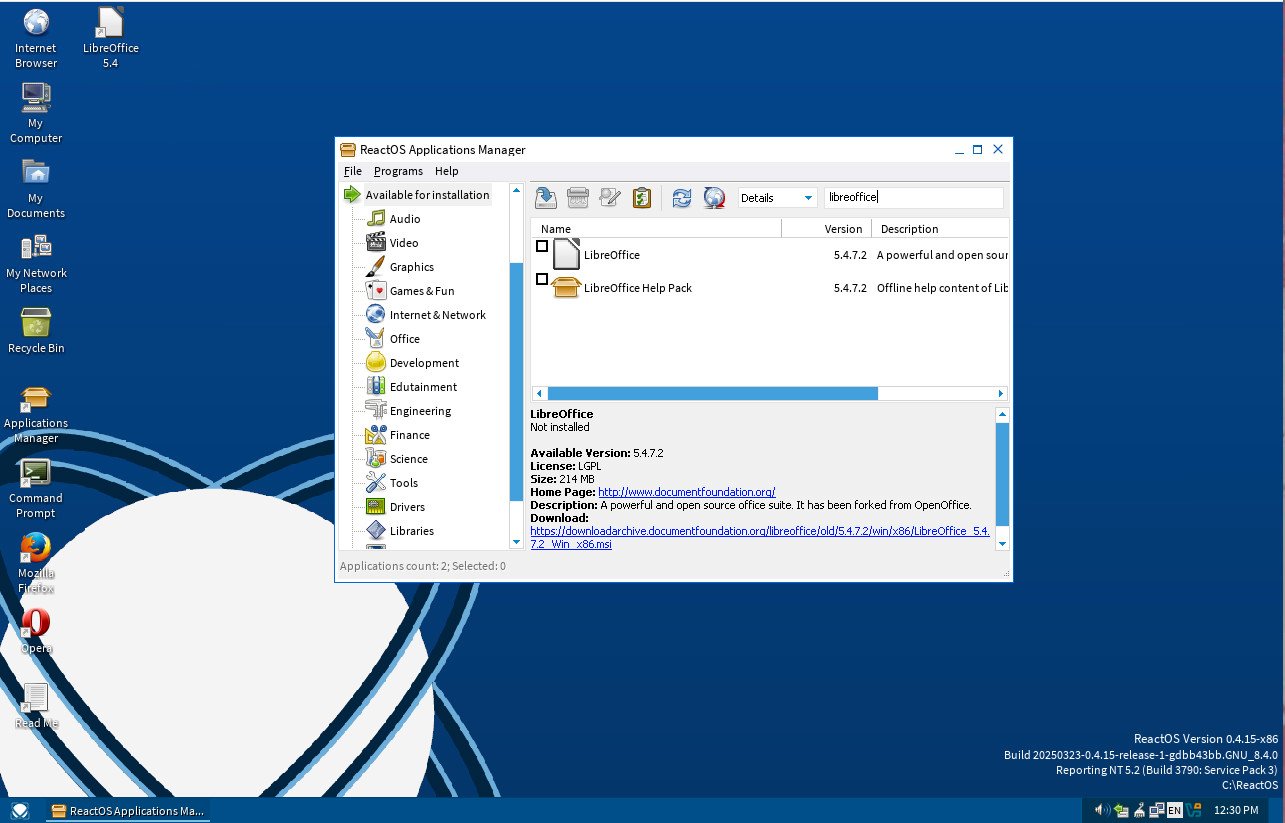Check the LibreOffice checkbox
The width and height of the screenshot is (1285, 823).
point(542,246)
